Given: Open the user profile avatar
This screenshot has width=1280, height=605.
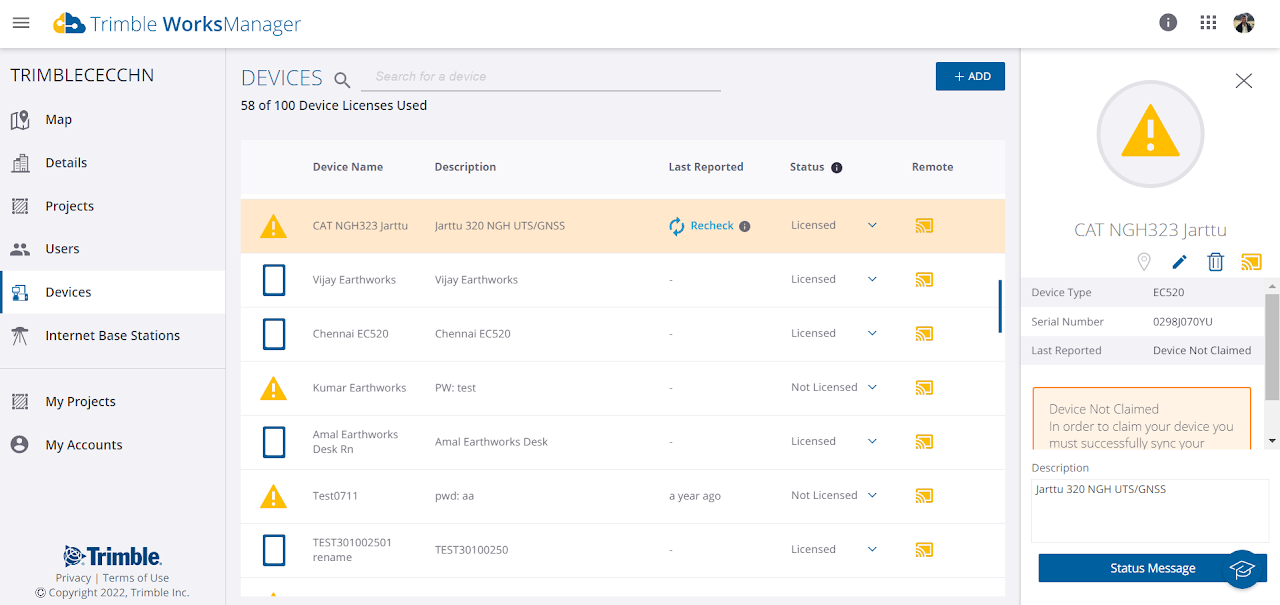Looking at the screenshot, I should [1244, 23].
